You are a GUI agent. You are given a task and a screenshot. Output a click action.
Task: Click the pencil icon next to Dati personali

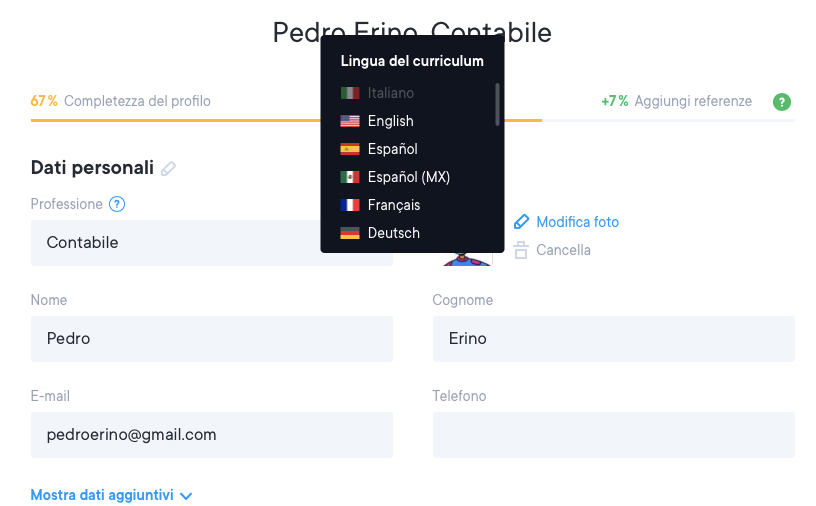pyautogui.click(x=168, y=168)
